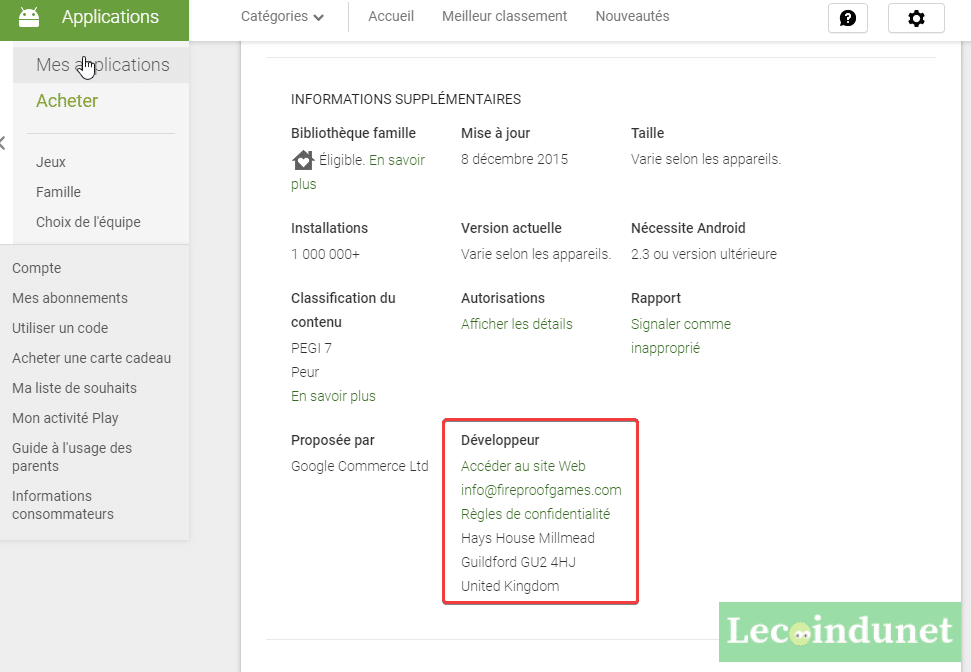
Task: Select Mes applications in sidebar
Action: 102,65
